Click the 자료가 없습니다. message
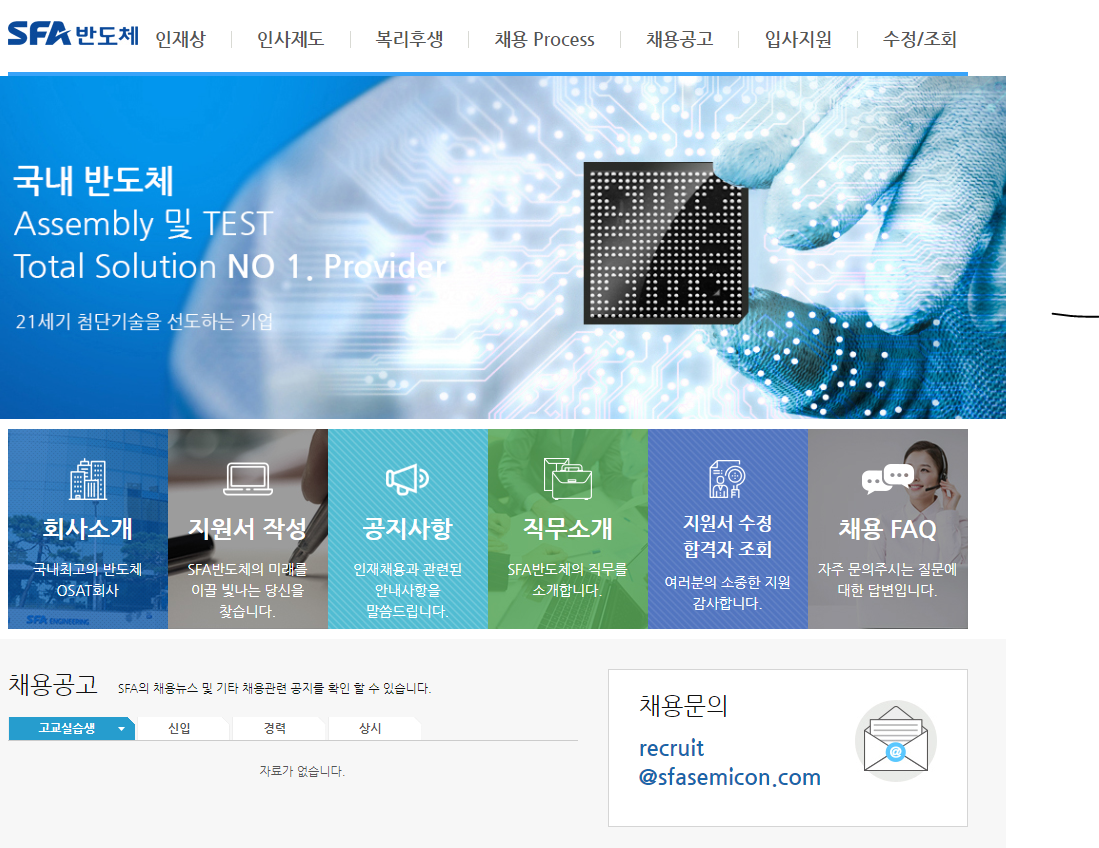 click(x=302, y=771)
